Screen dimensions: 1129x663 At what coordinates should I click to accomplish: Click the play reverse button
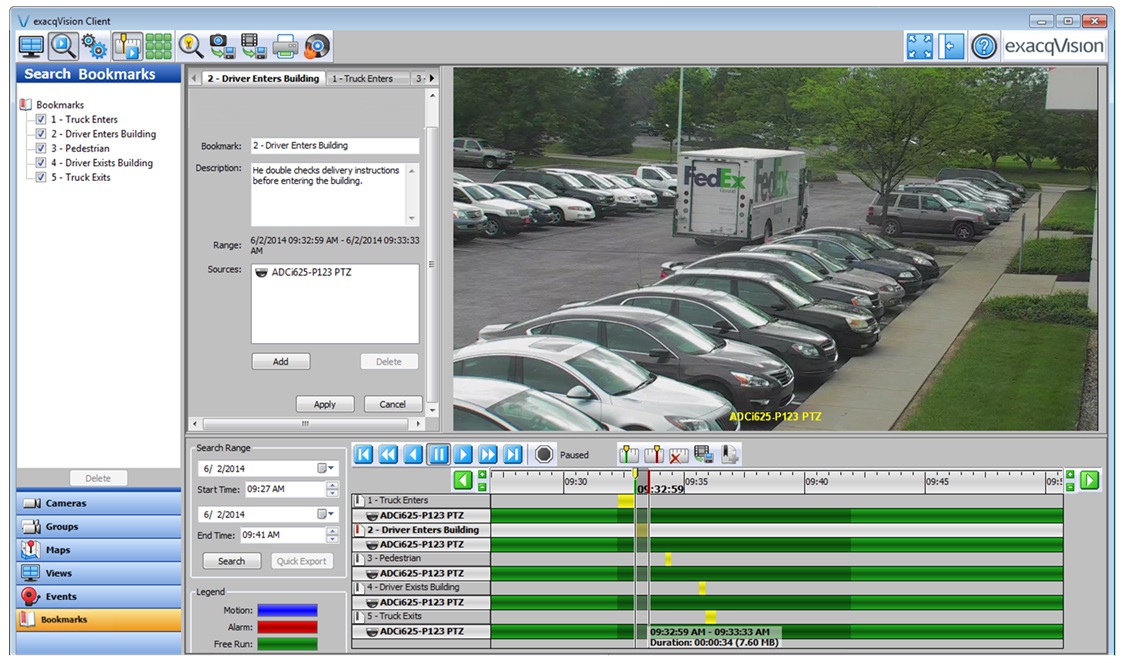413,454
